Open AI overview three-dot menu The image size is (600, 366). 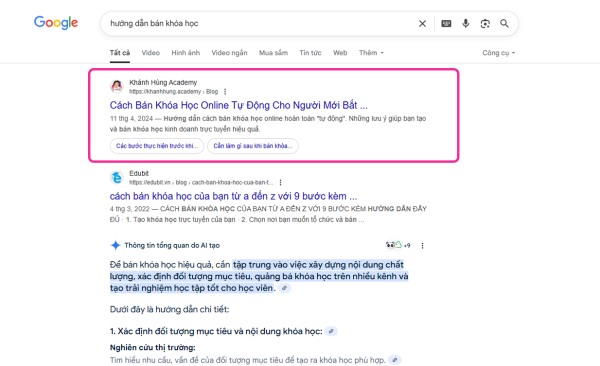coord(422,246)
